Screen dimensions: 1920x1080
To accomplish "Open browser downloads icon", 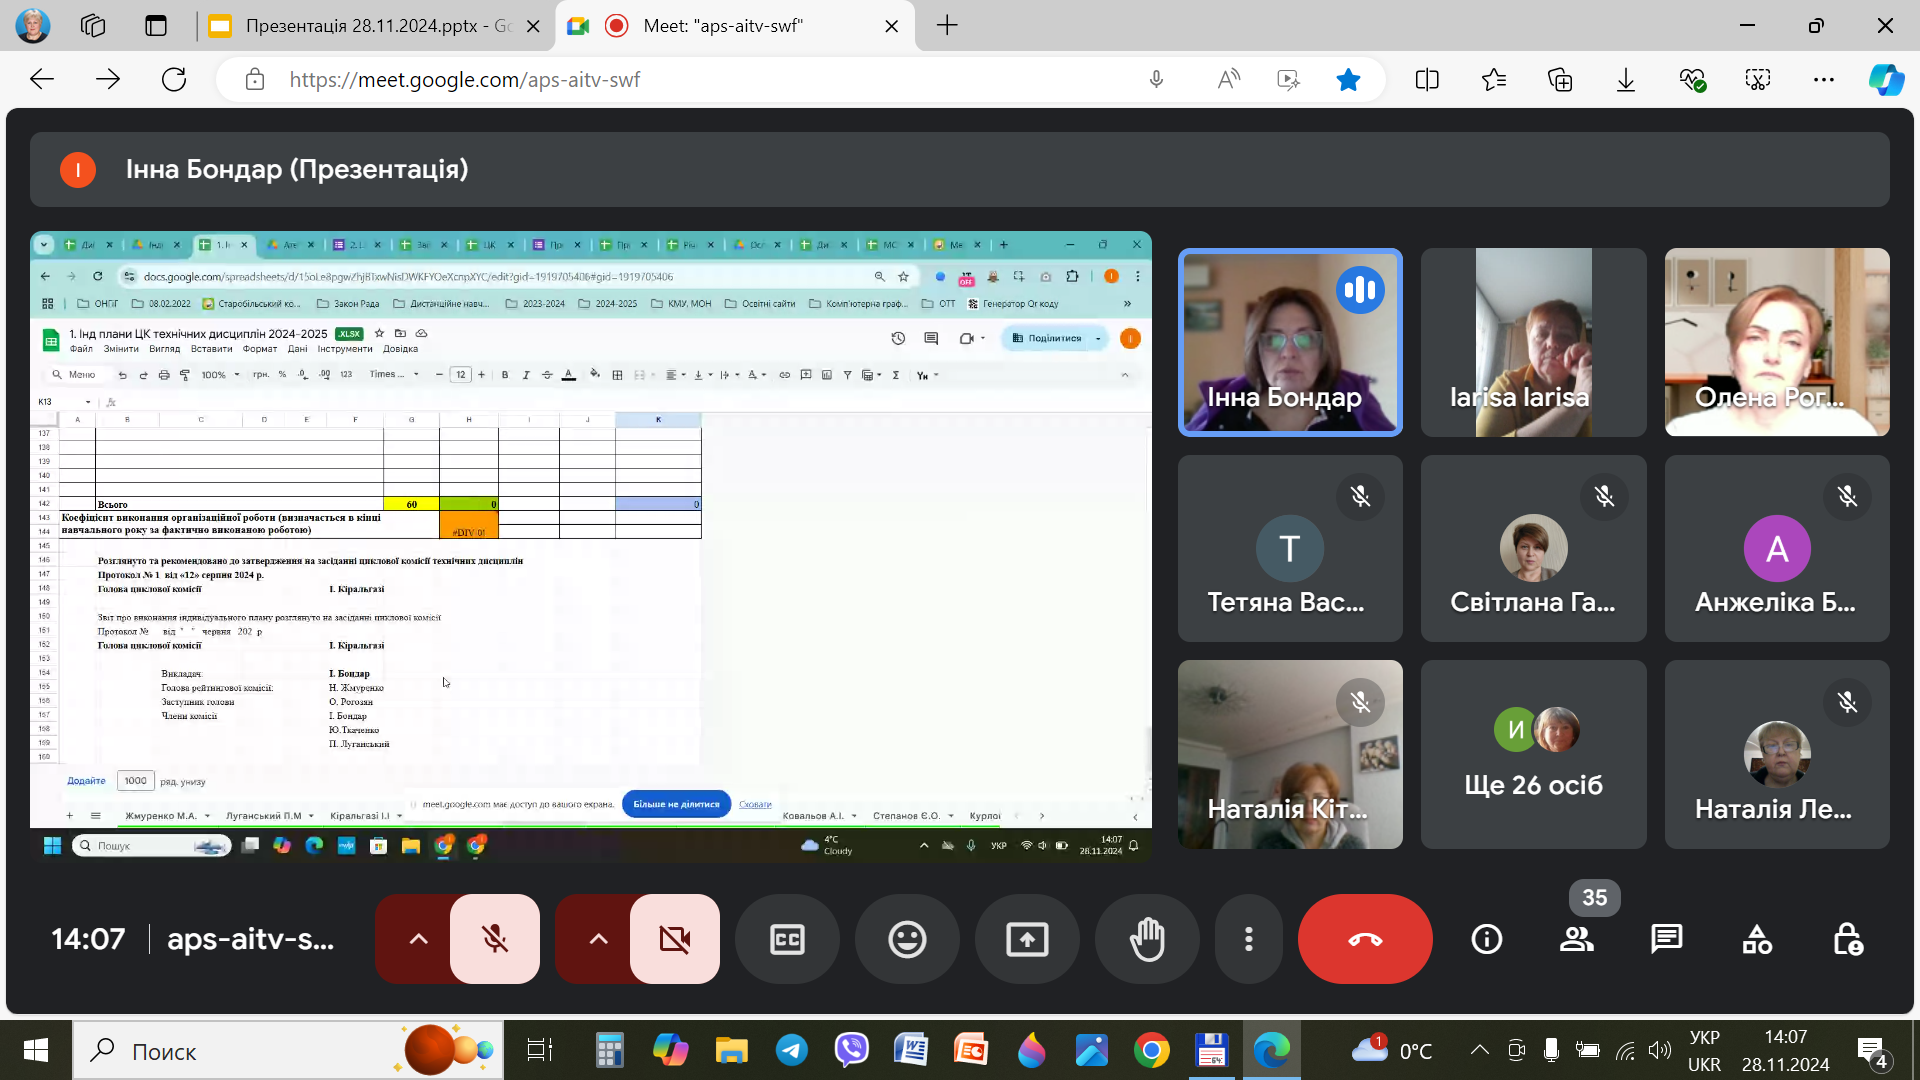I will 1626,79.
